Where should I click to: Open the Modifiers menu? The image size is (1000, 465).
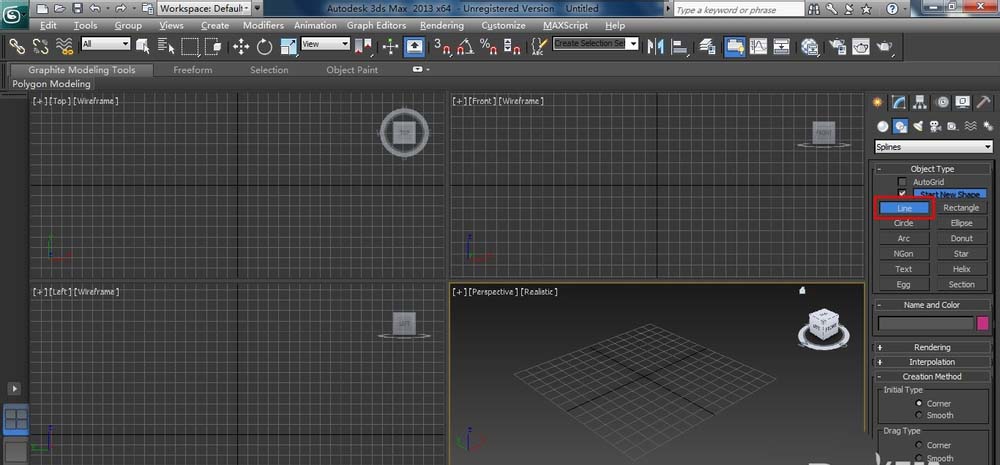(263, 25)
